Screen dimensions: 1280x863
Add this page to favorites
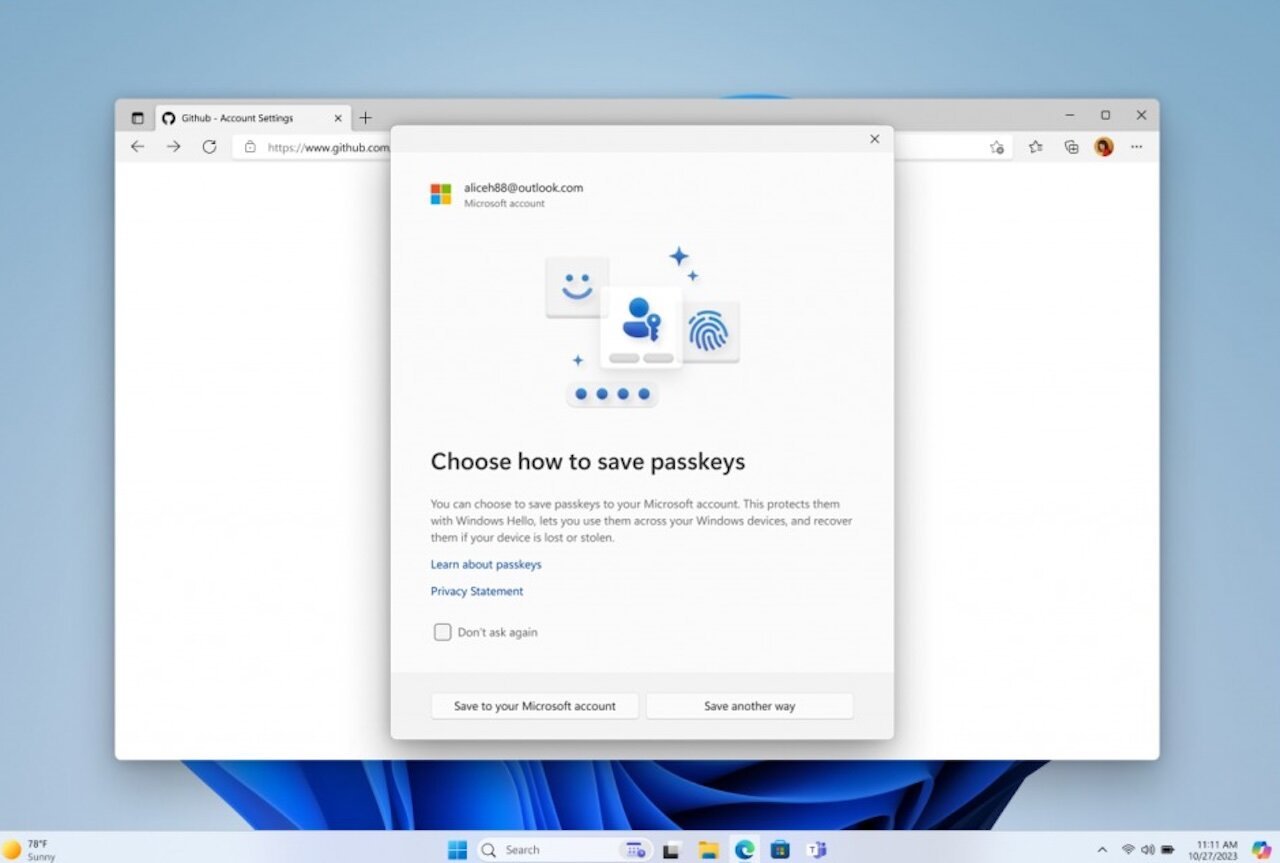[997, 147]
